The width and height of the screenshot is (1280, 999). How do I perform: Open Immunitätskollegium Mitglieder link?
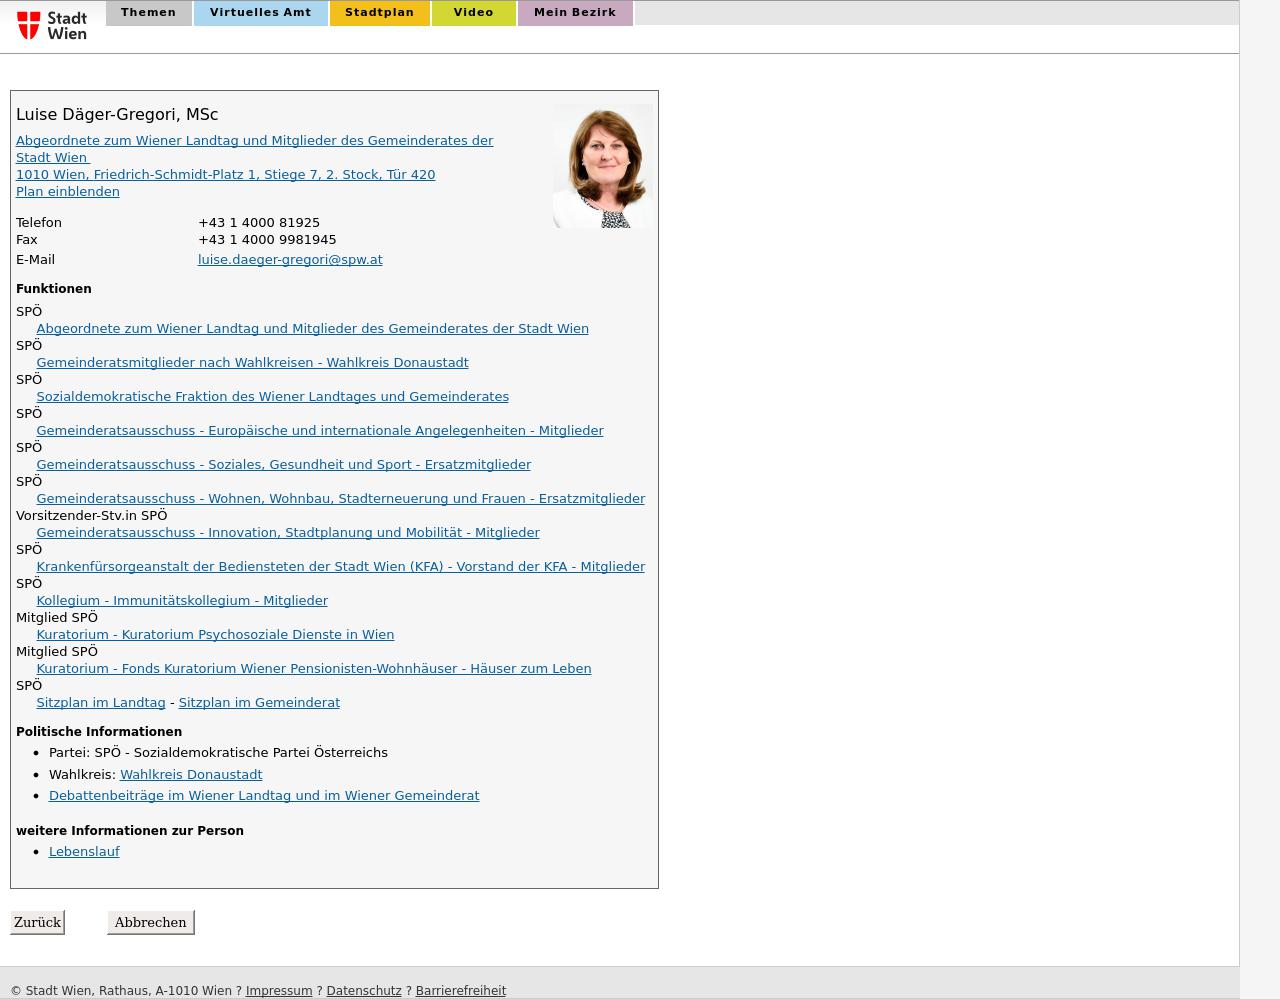tap(182, 601)
